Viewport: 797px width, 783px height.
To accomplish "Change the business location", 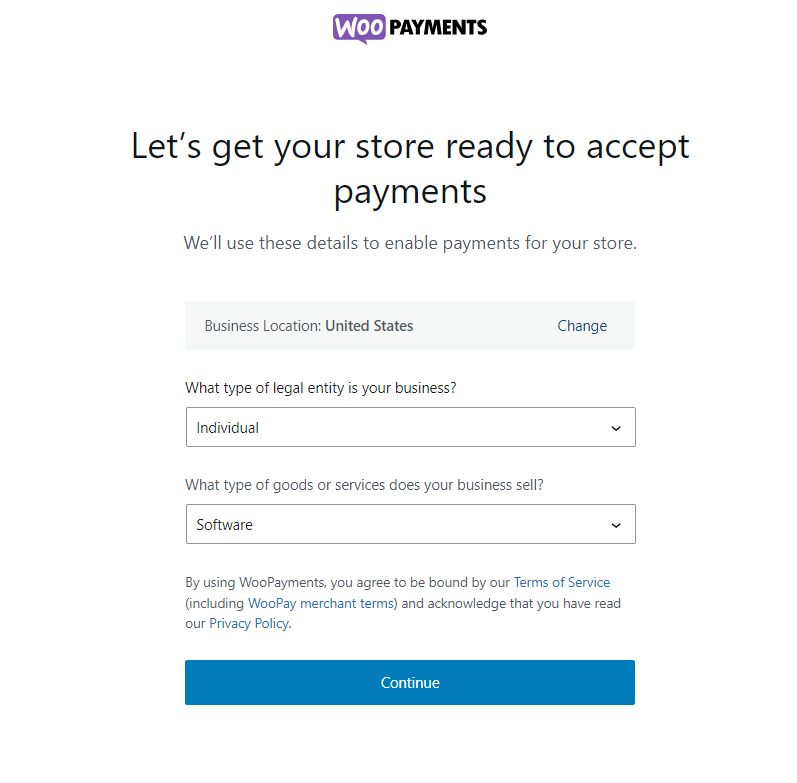I will coord(582,326).
